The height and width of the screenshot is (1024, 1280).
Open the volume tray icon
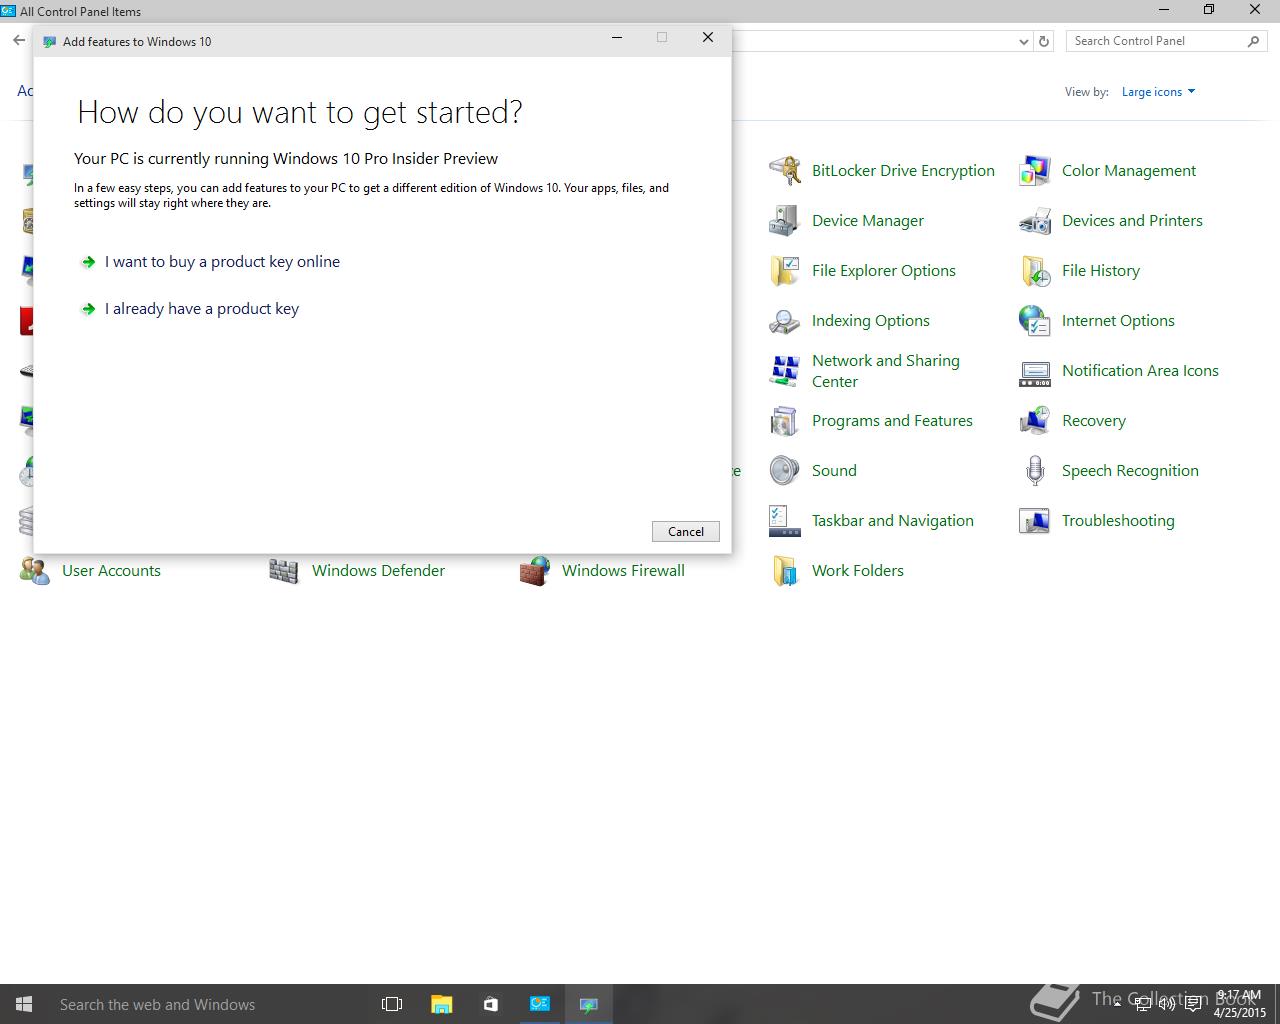(1167, 1004)
